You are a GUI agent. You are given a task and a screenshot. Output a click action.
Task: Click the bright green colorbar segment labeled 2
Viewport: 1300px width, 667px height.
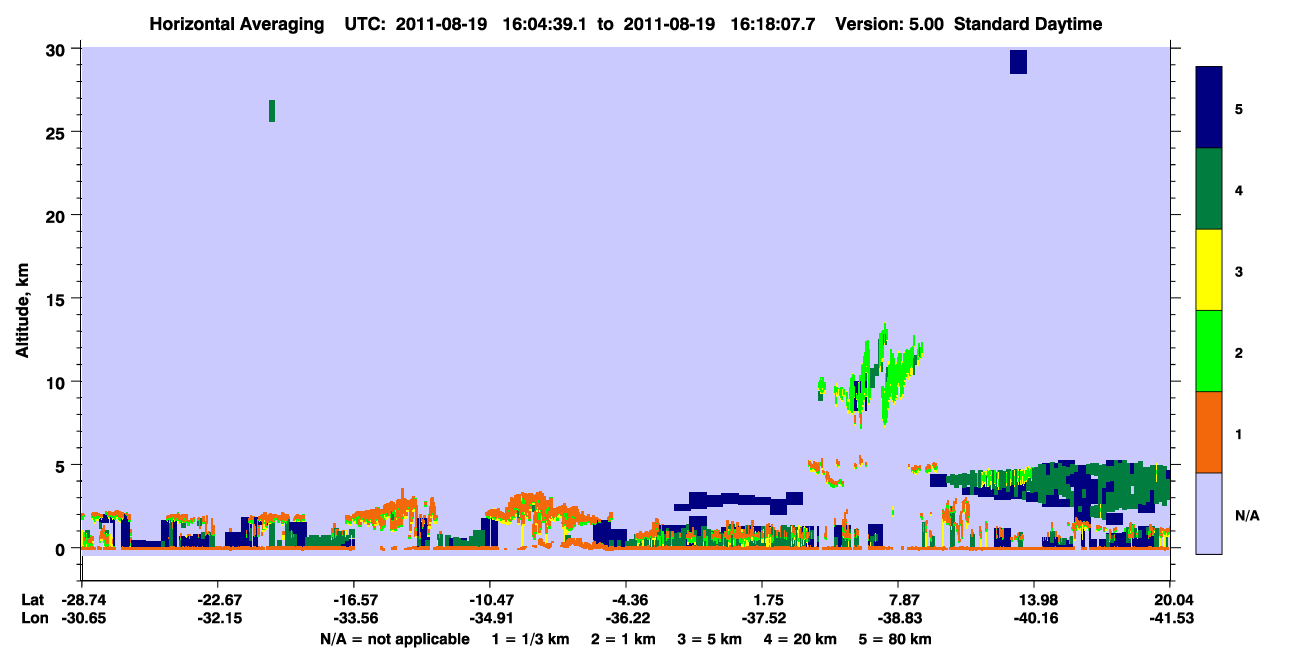1209,351
